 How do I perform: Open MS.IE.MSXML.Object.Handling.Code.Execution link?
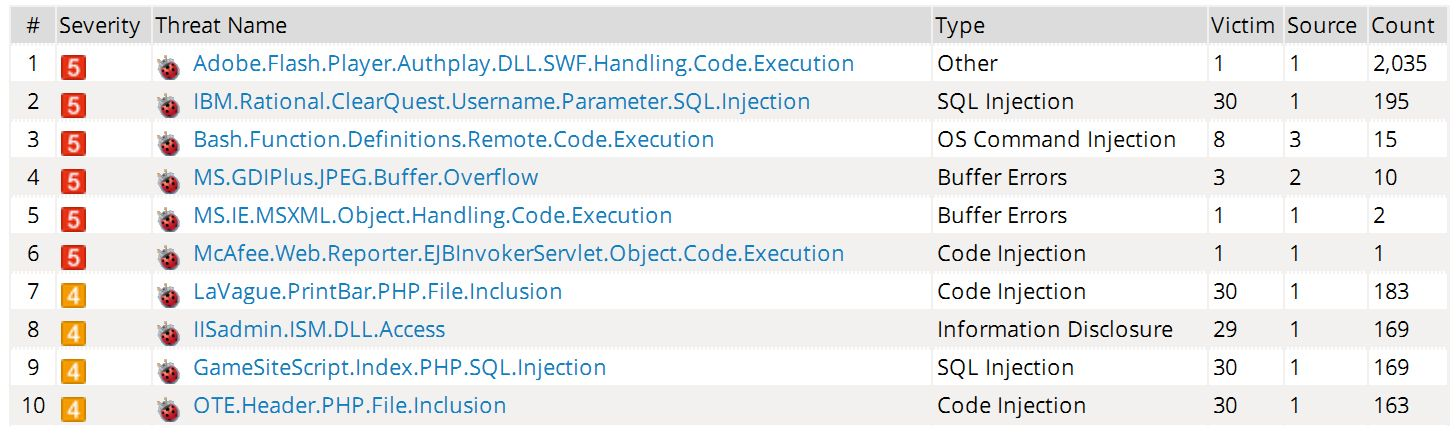click(x=432, y=216)
